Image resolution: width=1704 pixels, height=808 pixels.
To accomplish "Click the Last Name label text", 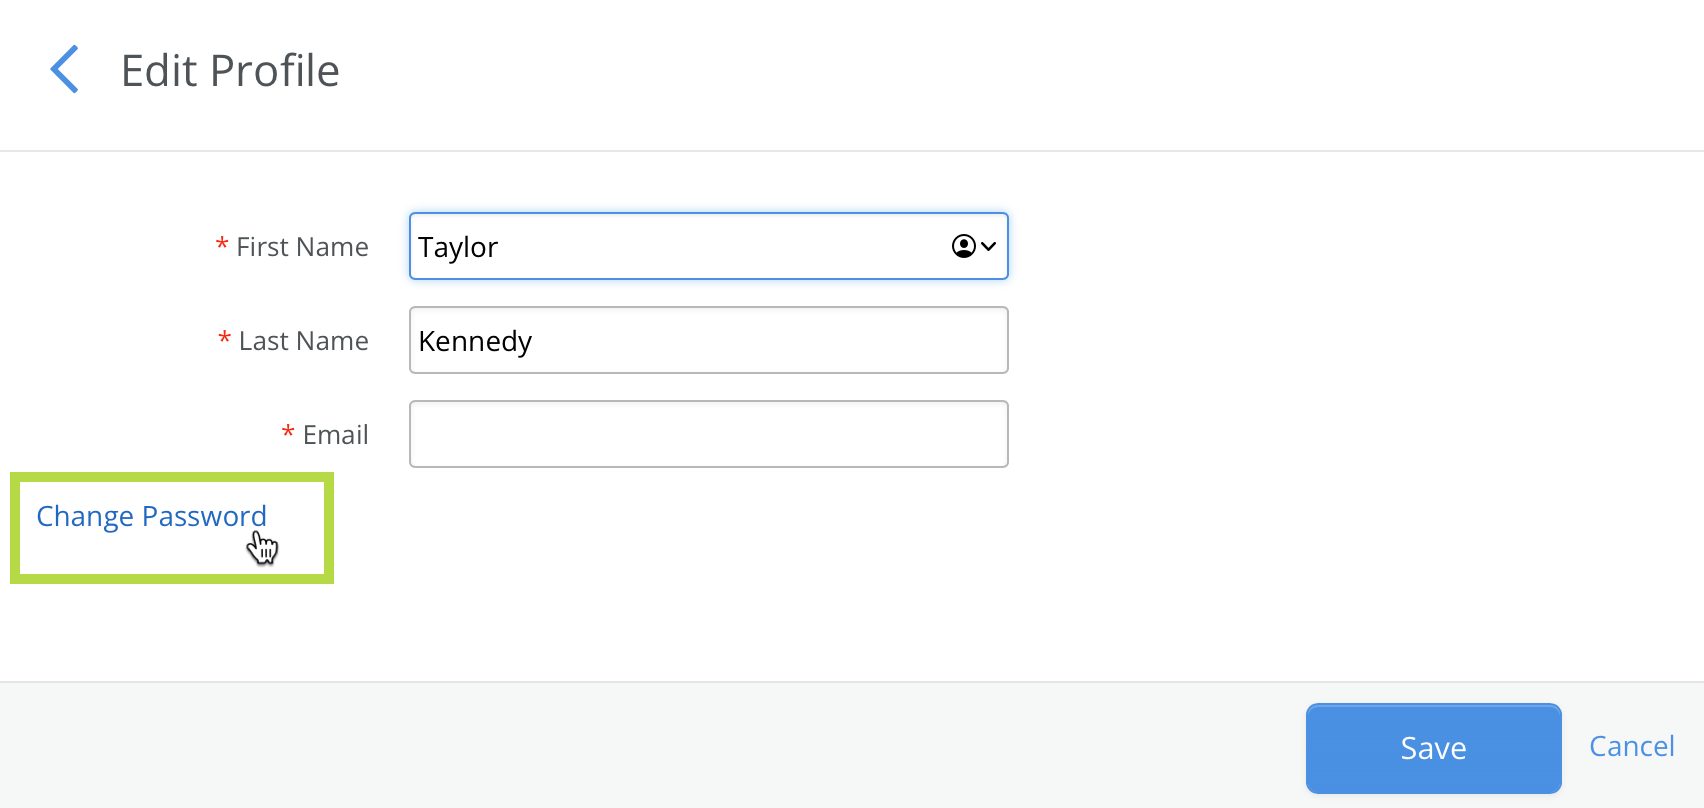I will point(304,341).
